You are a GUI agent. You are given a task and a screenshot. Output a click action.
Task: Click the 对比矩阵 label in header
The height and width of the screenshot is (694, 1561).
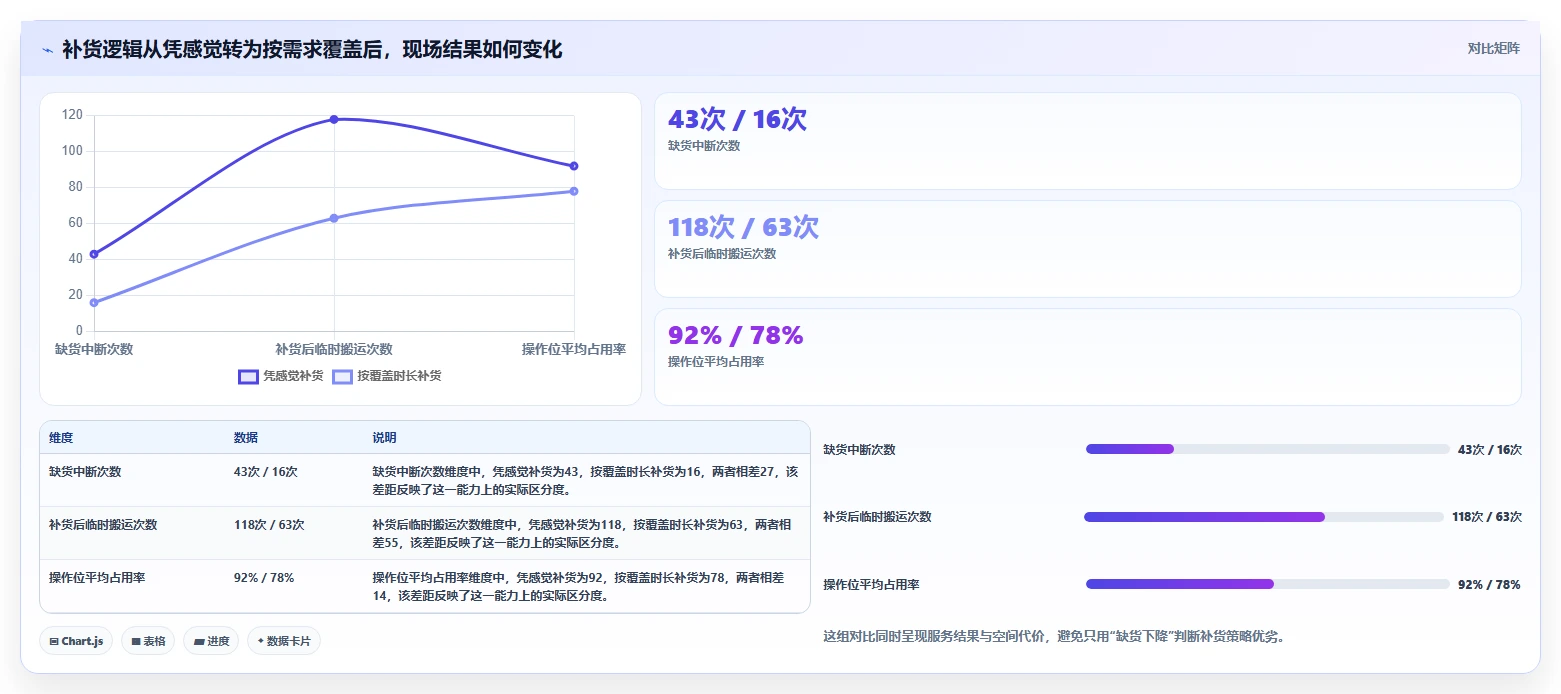pyautogui.click(x=1494, y=49)
